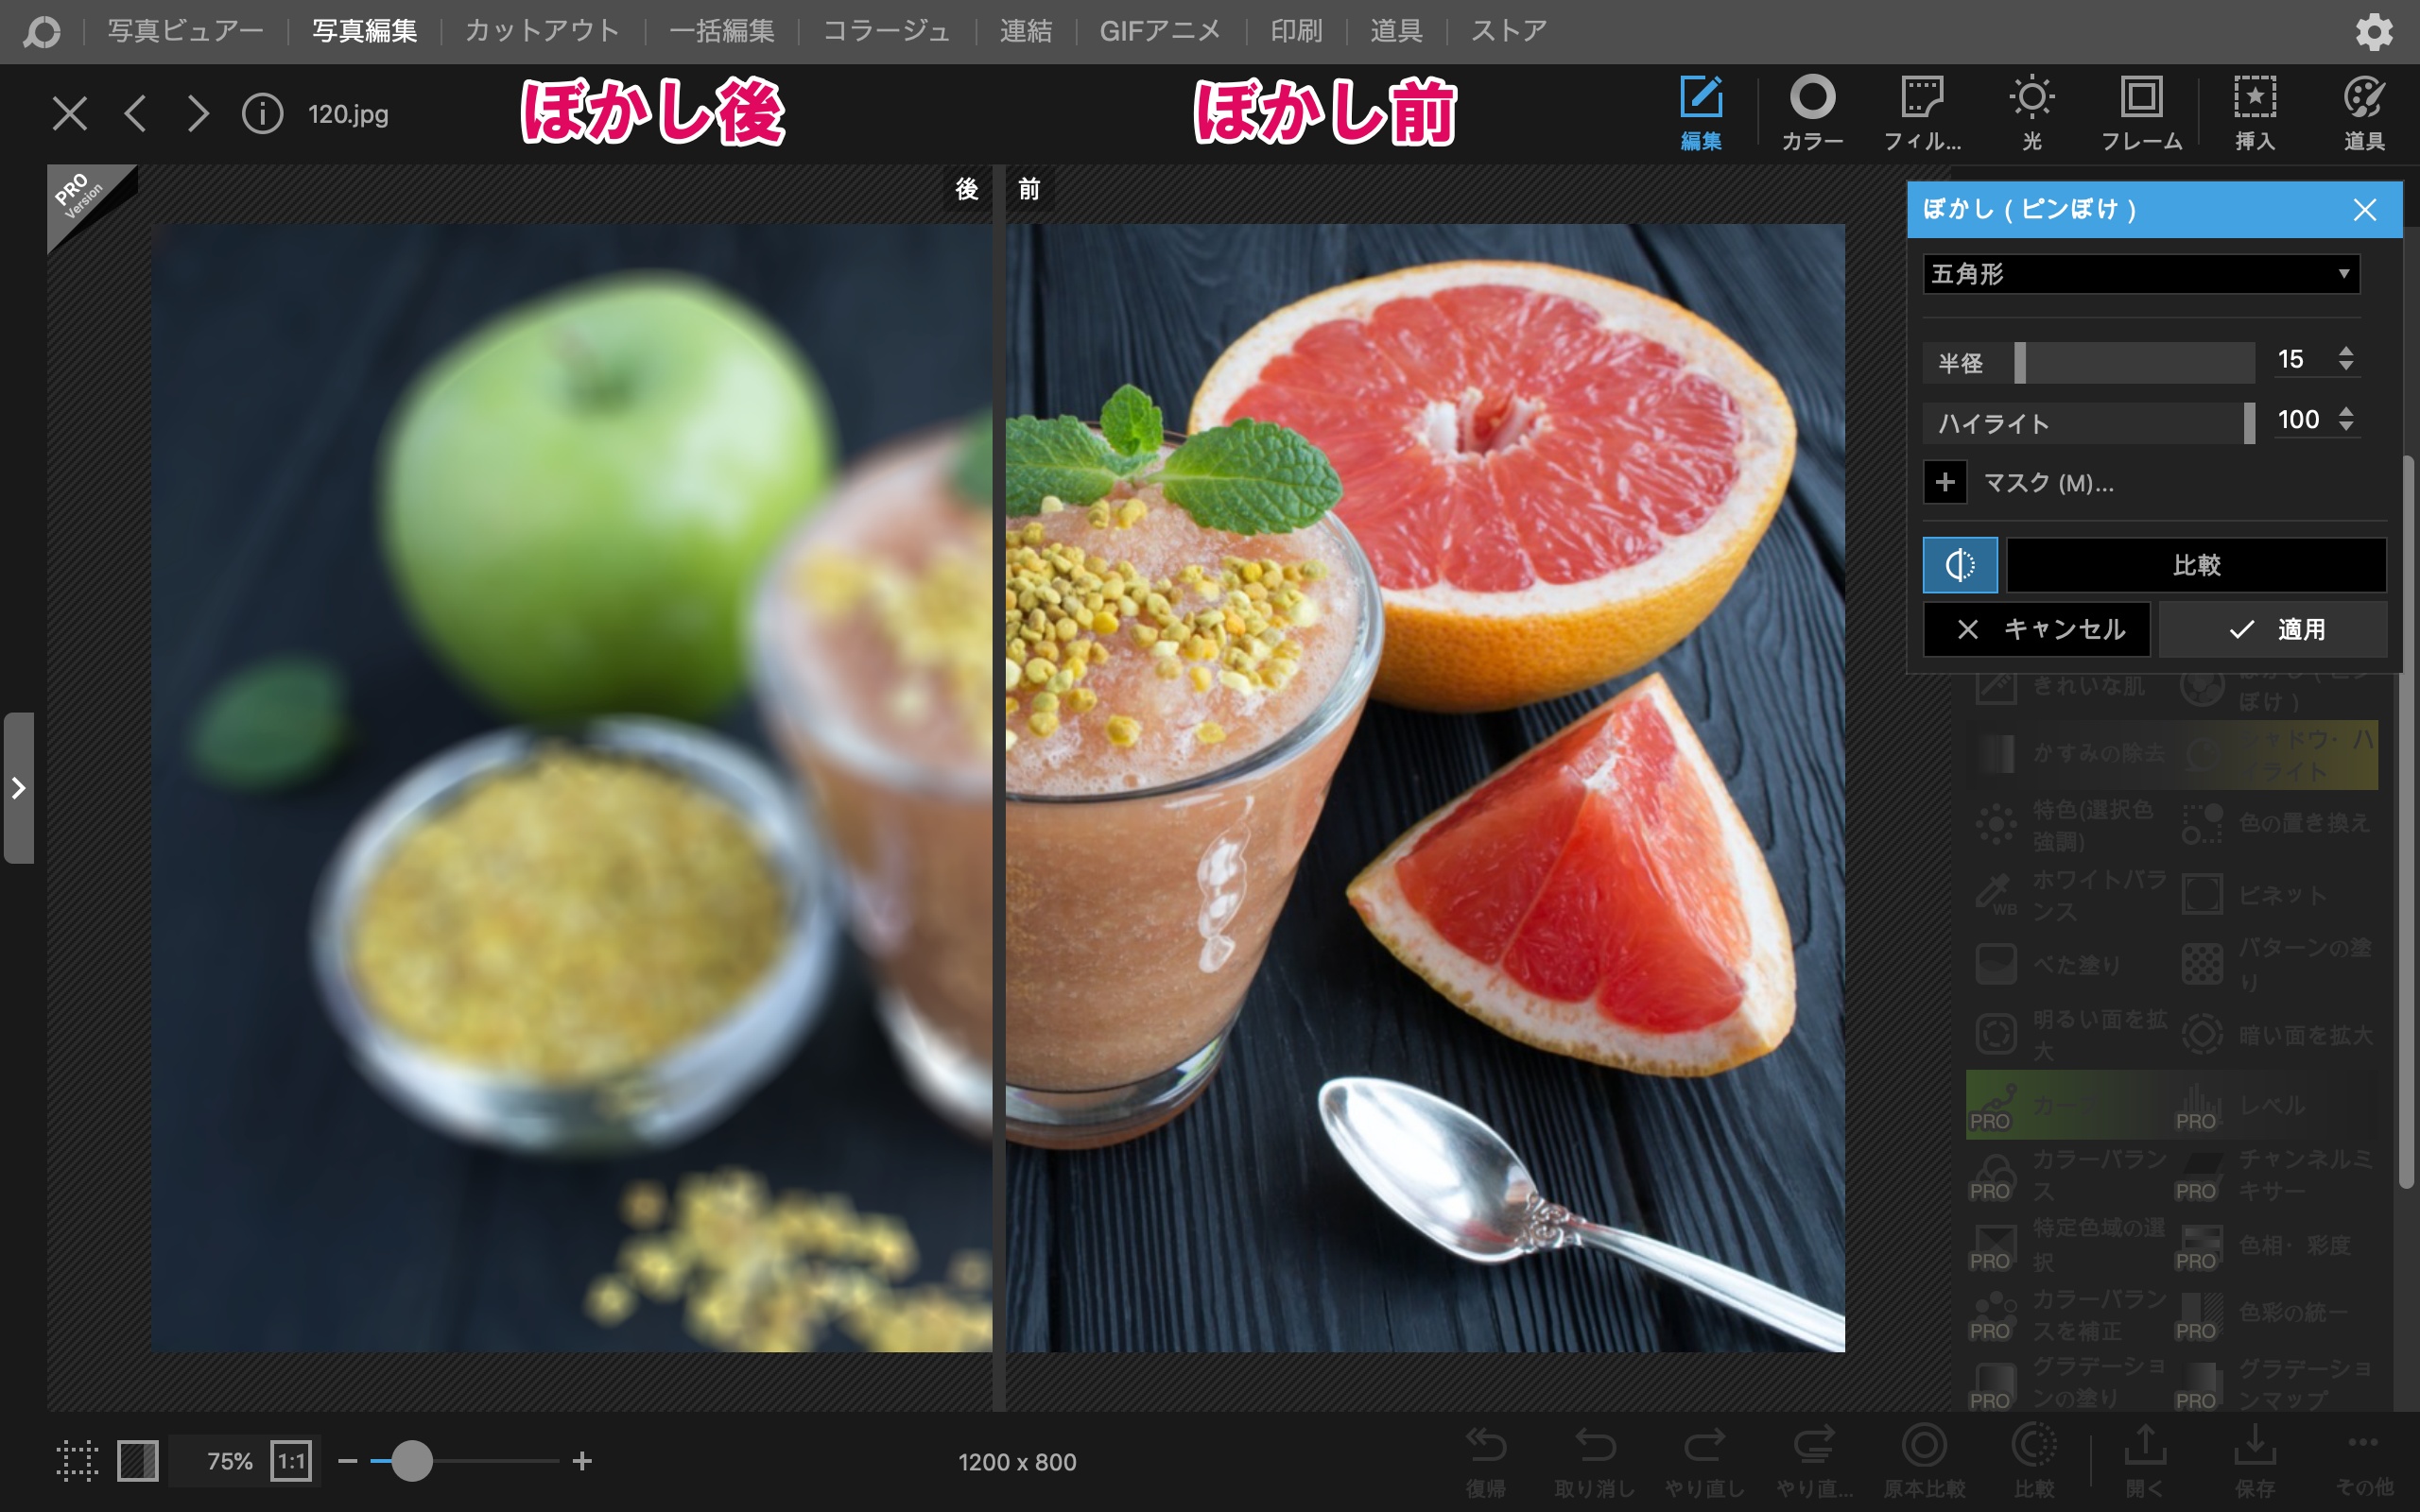Open the GIFアニメ tab
The width and height of the screenshot is (2420, 1512).
tap(1160, 31)
